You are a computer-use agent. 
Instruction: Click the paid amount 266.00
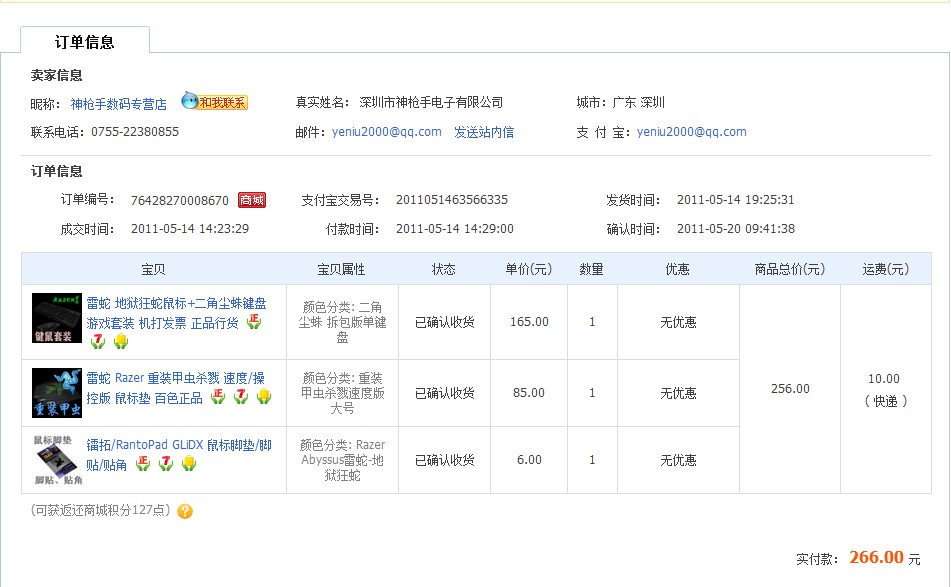(876, 557)
